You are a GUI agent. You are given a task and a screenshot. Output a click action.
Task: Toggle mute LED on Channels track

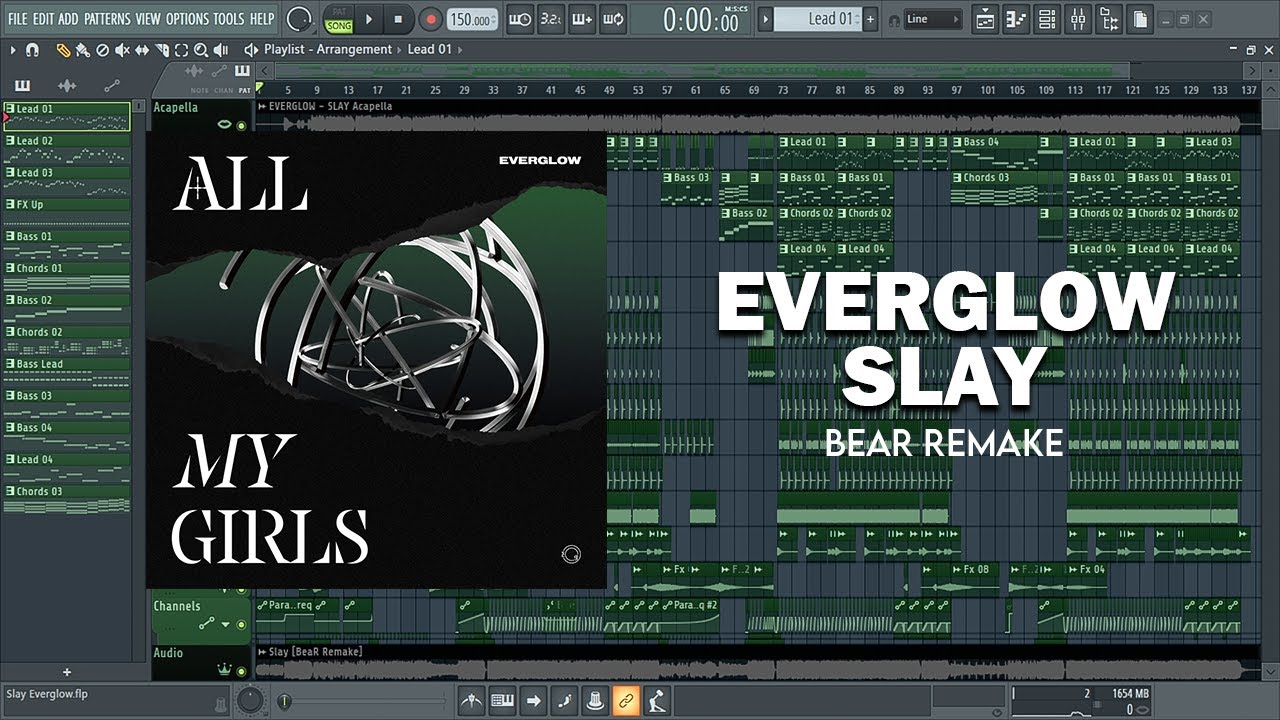coord(241,624)
